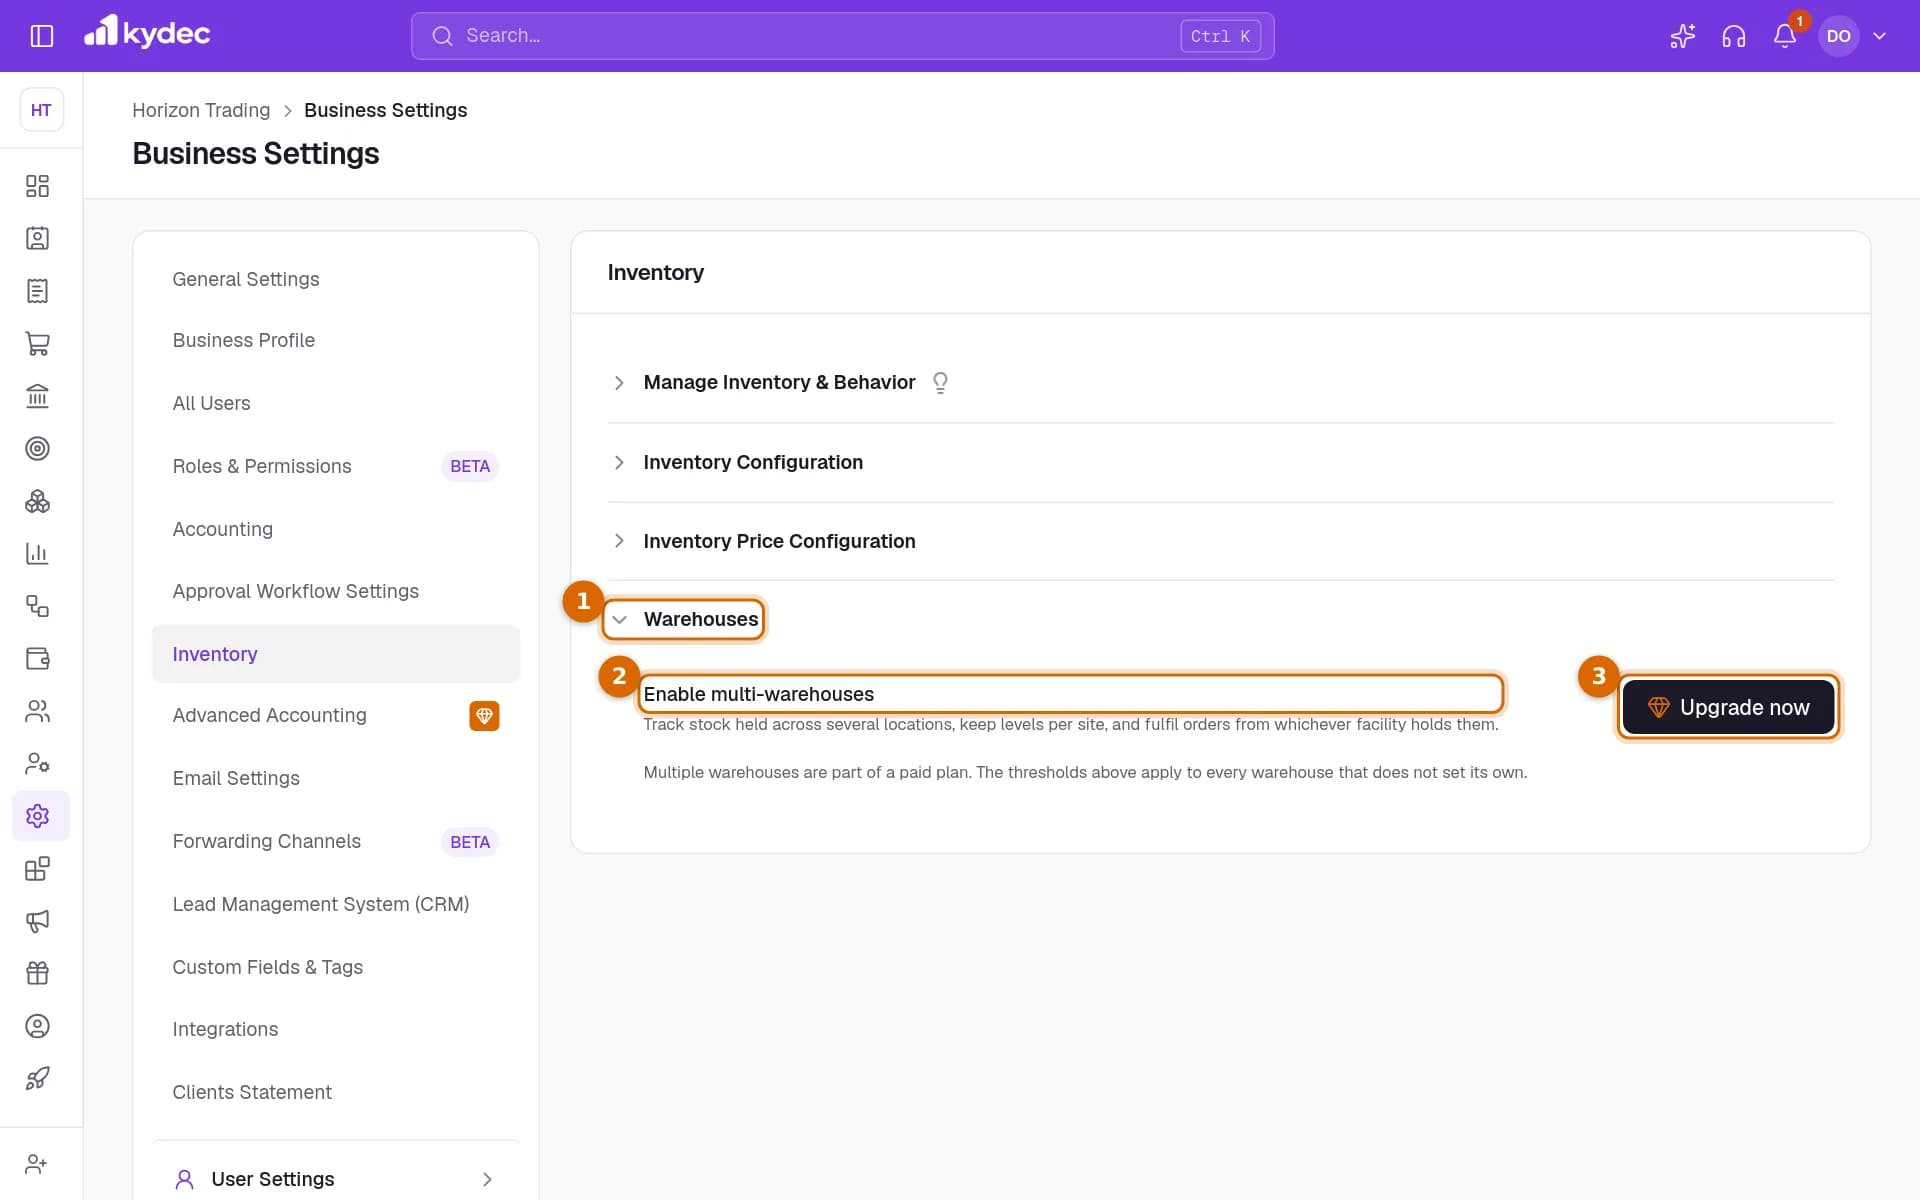Select Email Settings menu item
The image size is (1920, 1200).
[236, 778]
